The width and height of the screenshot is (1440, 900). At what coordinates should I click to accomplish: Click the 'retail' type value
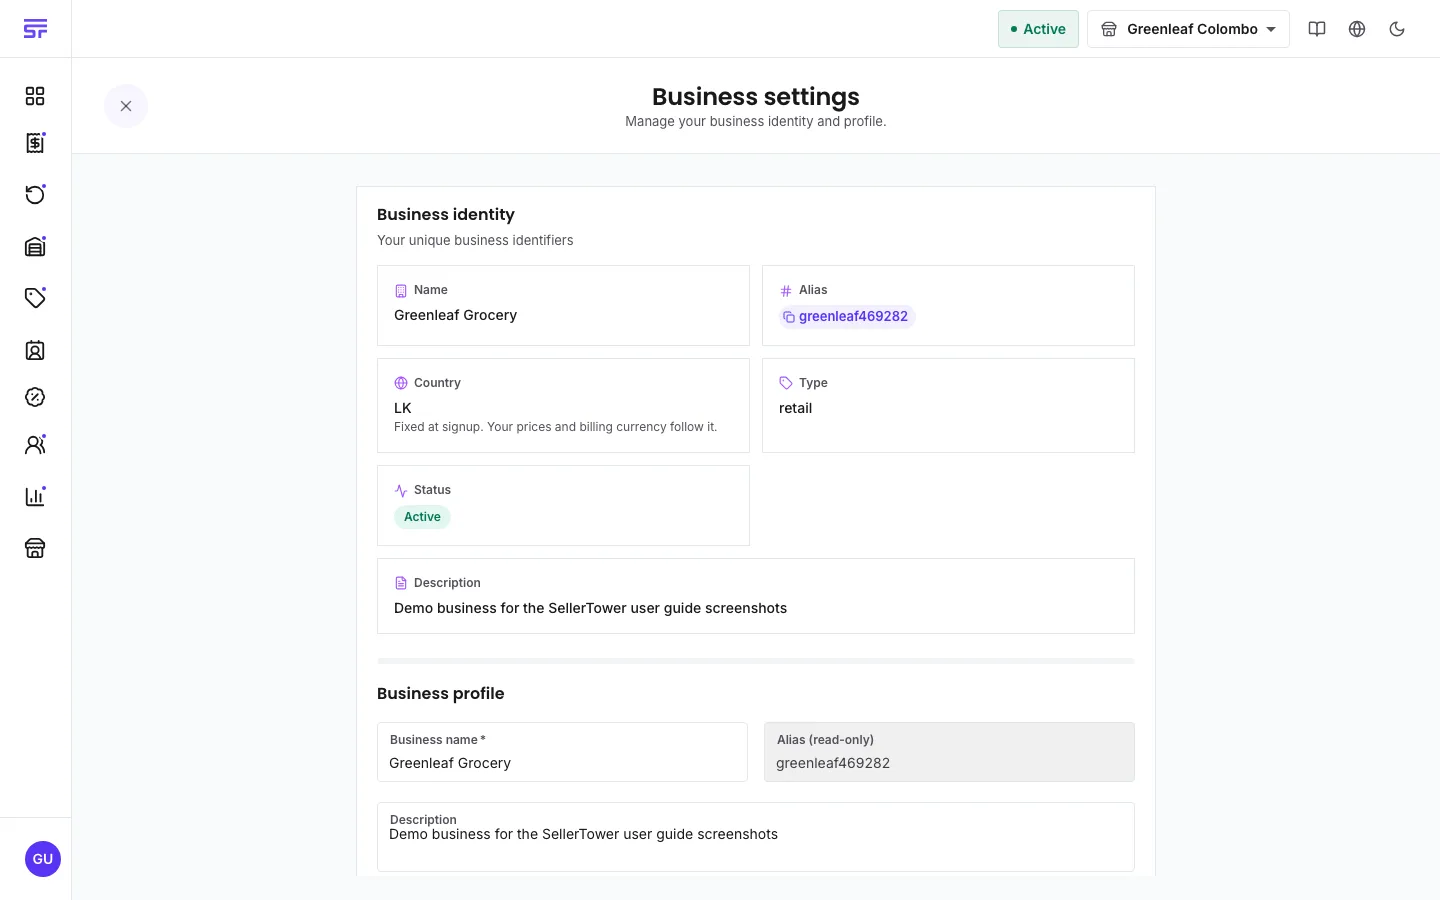[795, 408]
